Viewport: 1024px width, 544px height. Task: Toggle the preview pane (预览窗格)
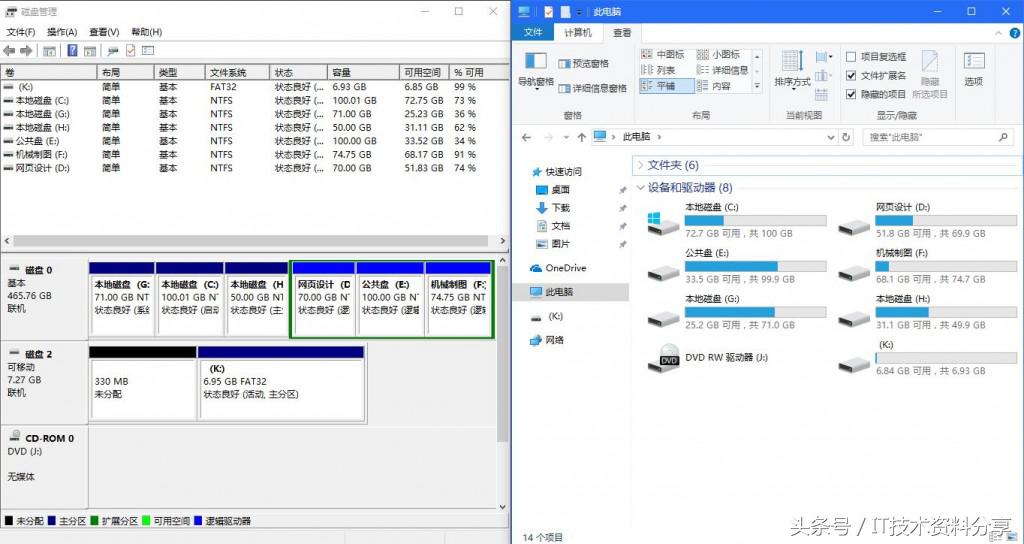[584, 63]
